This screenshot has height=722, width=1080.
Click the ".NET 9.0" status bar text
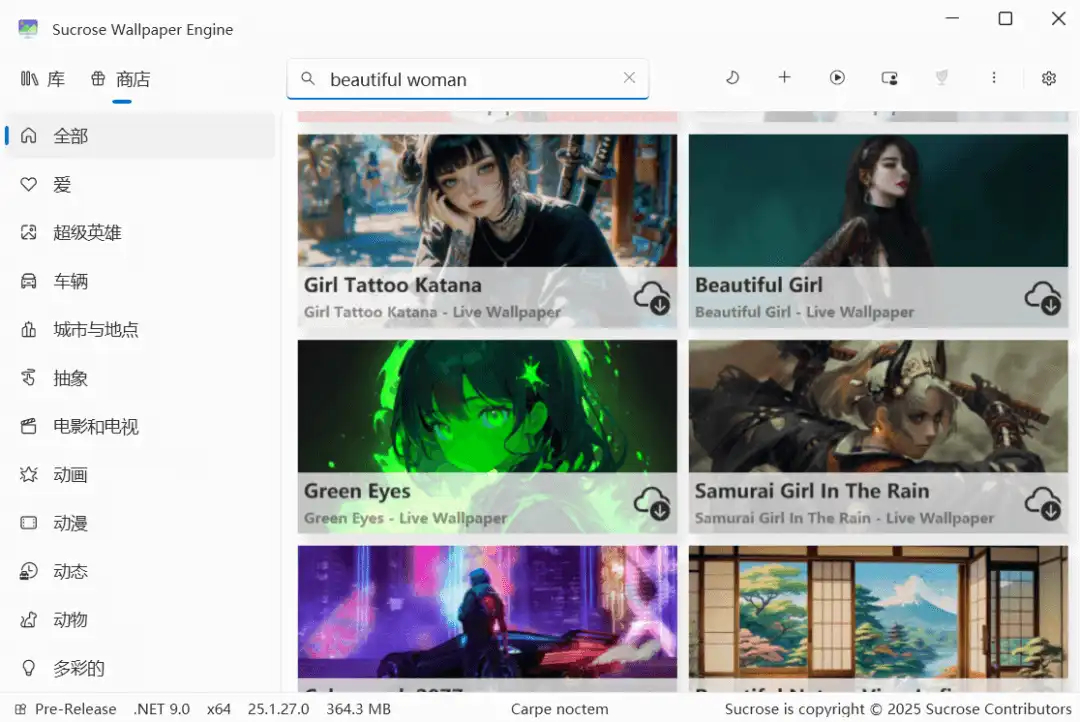(x=161, y=709)
